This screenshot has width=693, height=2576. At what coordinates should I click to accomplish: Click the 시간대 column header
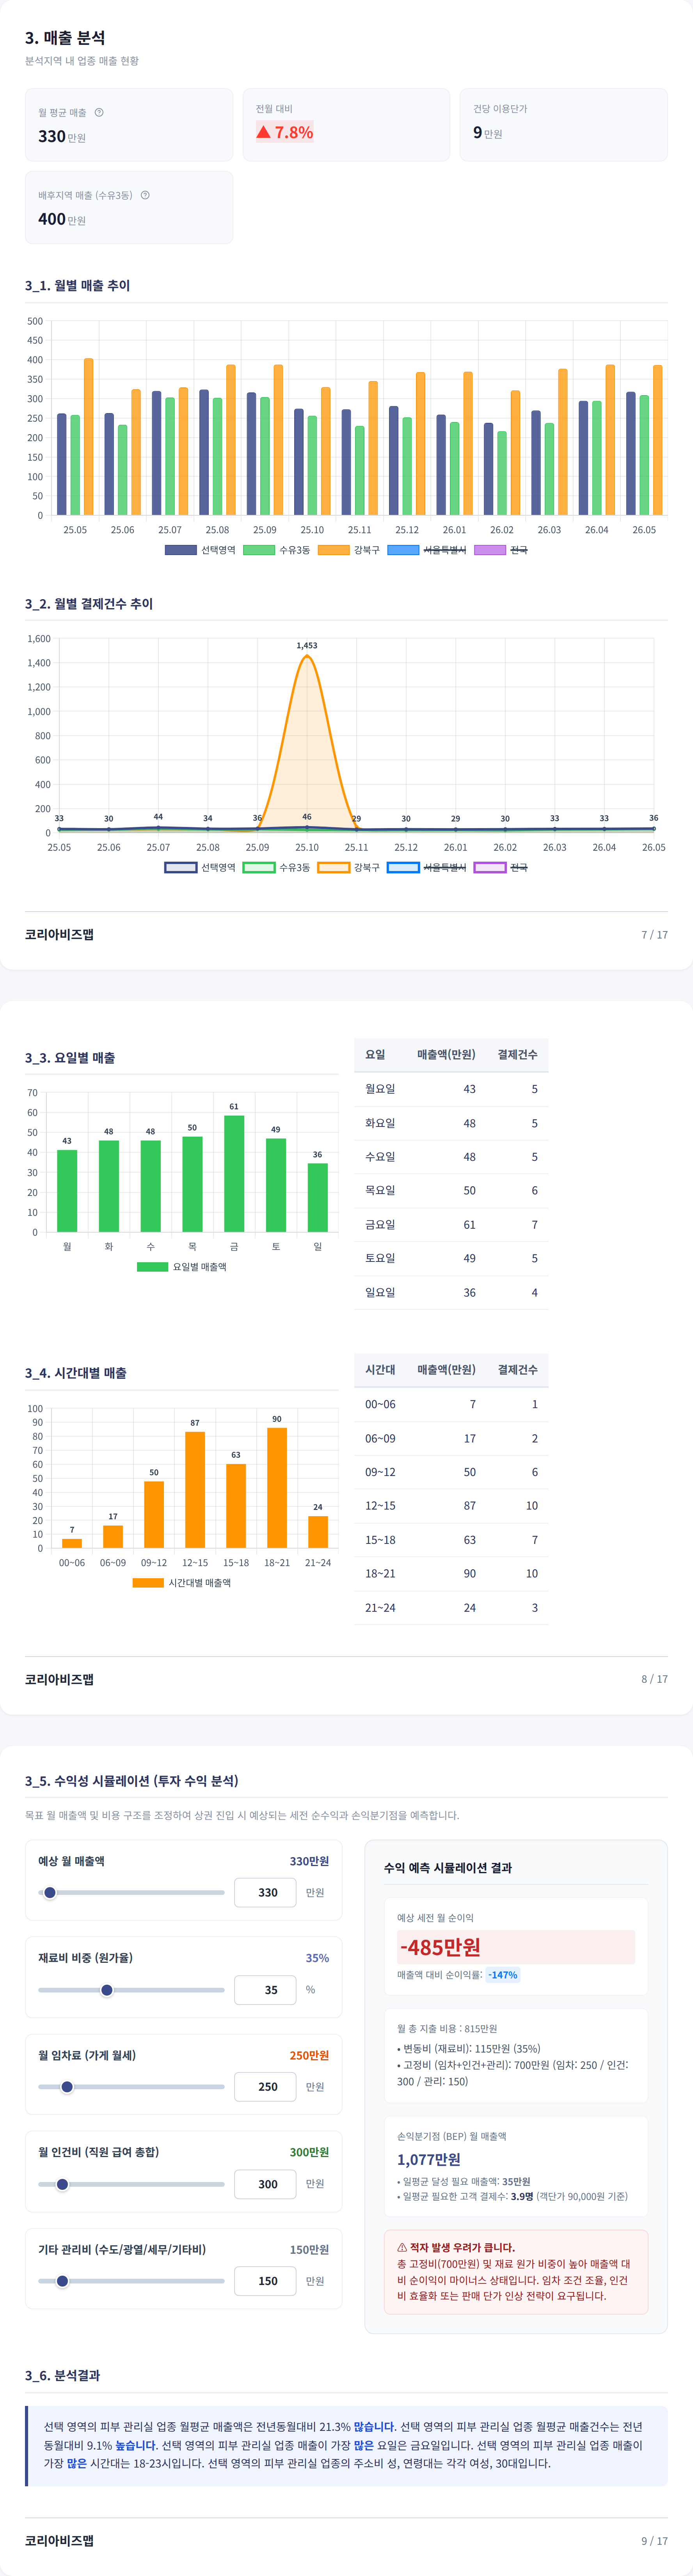click(380, 1370)
